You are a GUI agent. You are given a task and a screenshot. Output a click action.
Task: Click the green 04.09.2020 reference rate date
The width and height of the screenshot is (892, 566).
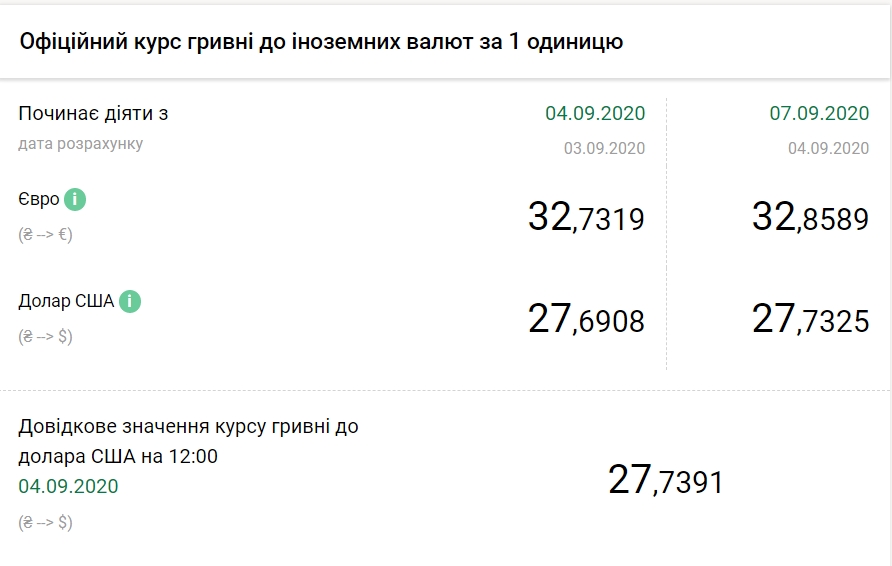[x=68, y=487]
